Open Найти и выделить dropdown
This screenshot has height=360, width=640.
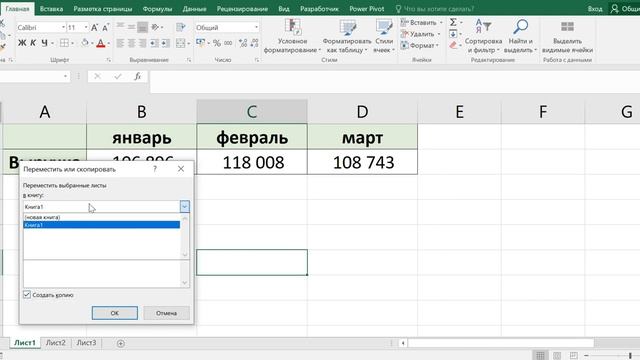pos(520,36)
